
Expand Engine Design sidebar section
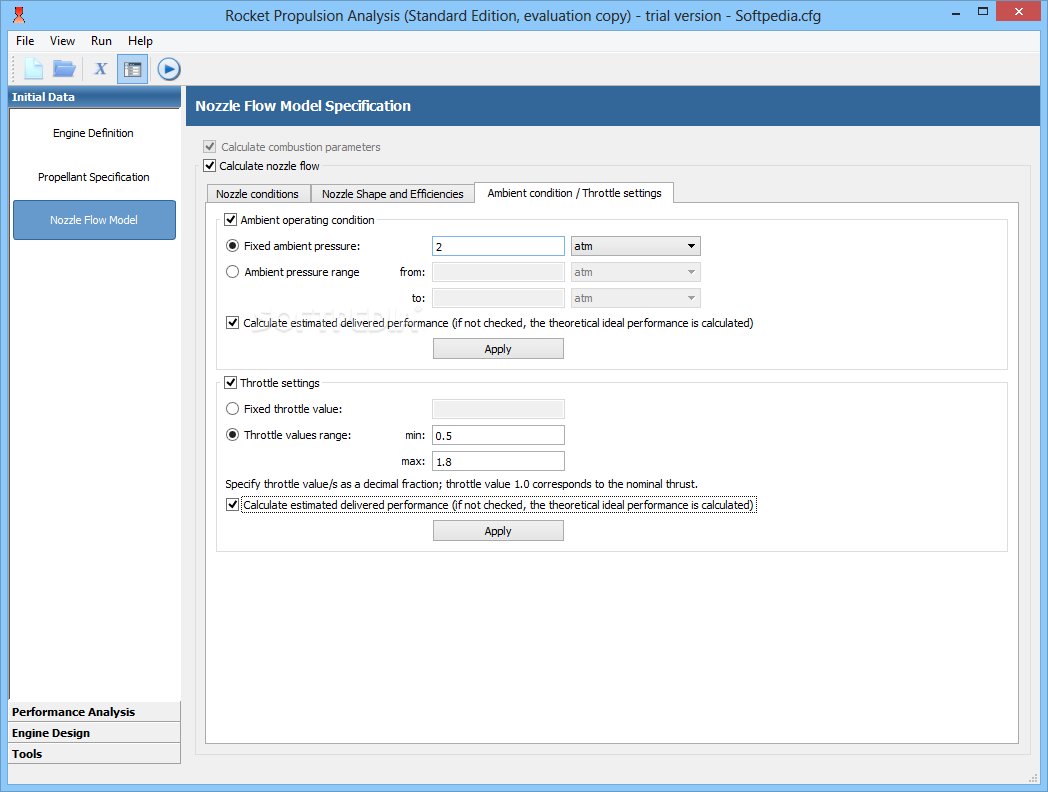pos(94,733)
